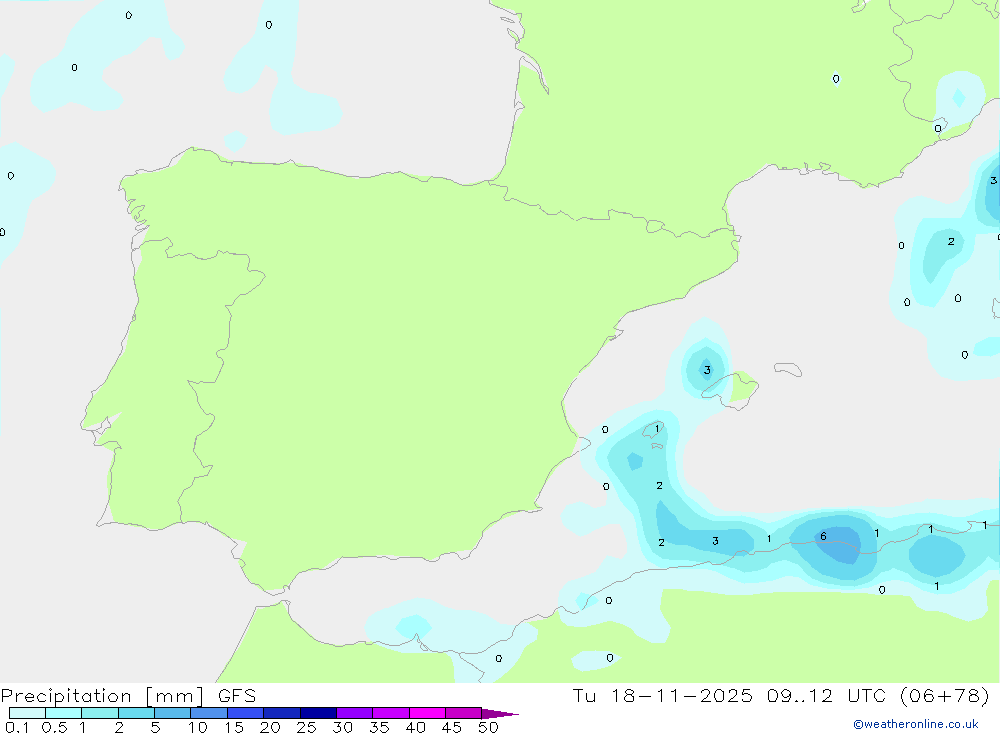Click the legend label '35'
1000x733 pixels.
pos(379,727)
